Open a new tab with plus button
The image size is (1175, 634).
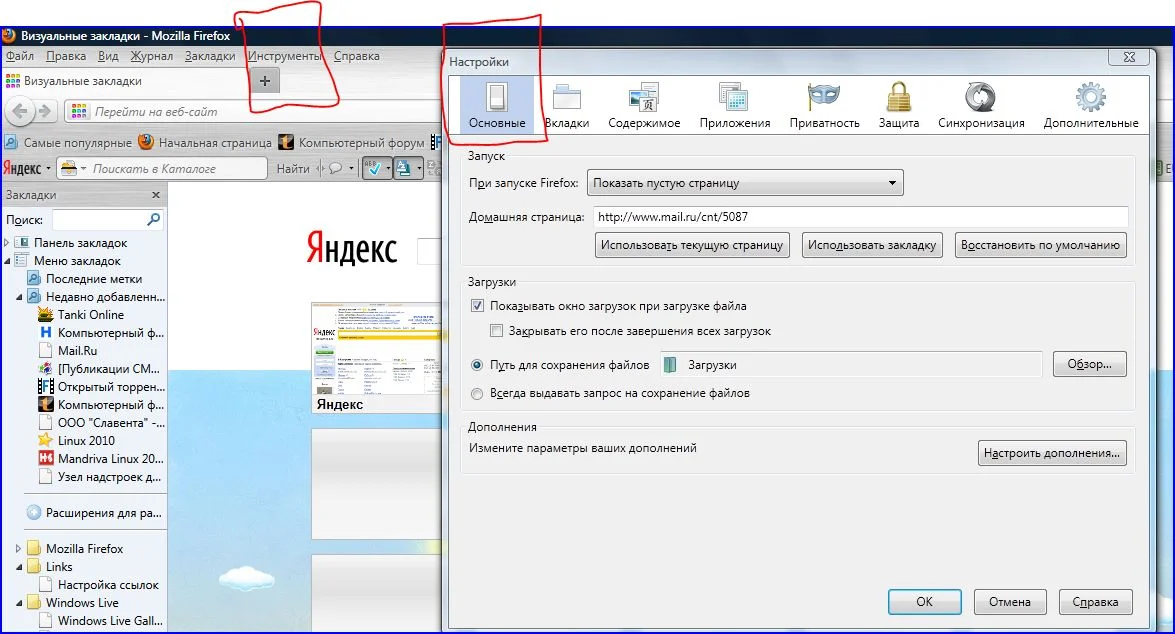click(265, 81)
